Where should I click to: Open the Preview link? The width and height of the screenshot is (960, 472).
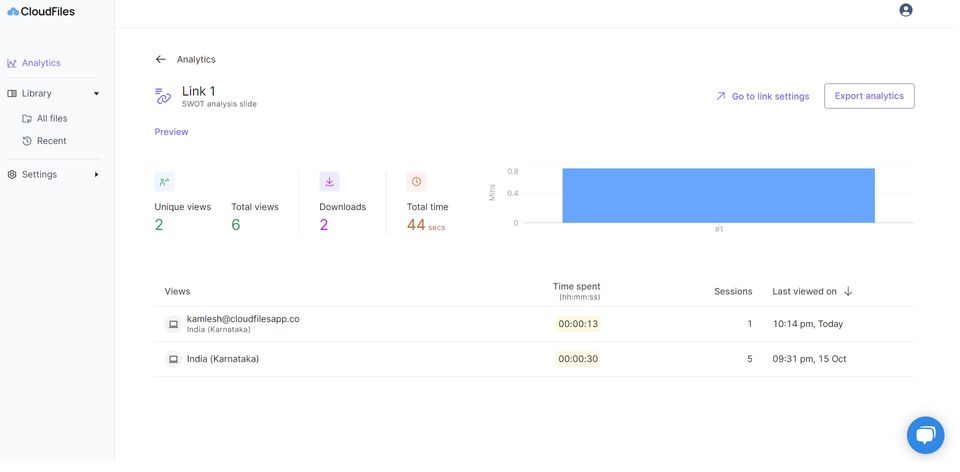[x=171, y=132]
